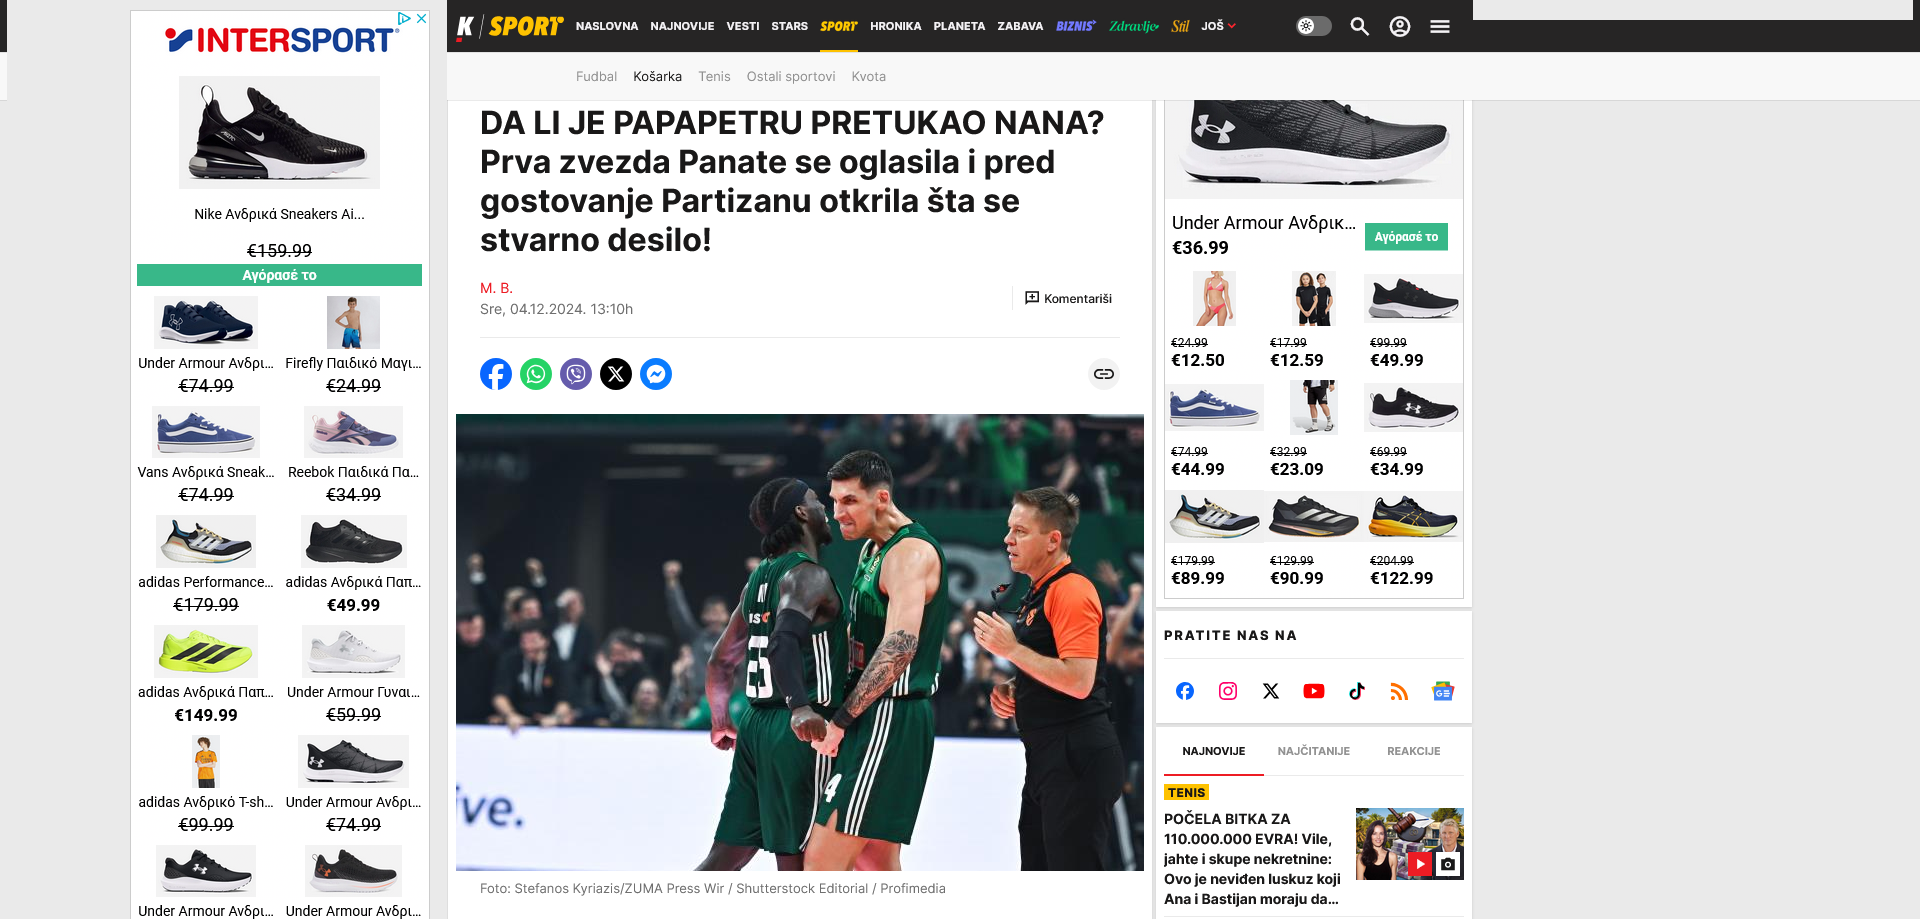Open site search magnifier
Image resolution: width=1920 pixels, height=919 pixels.
click(x=1359, y=26)
